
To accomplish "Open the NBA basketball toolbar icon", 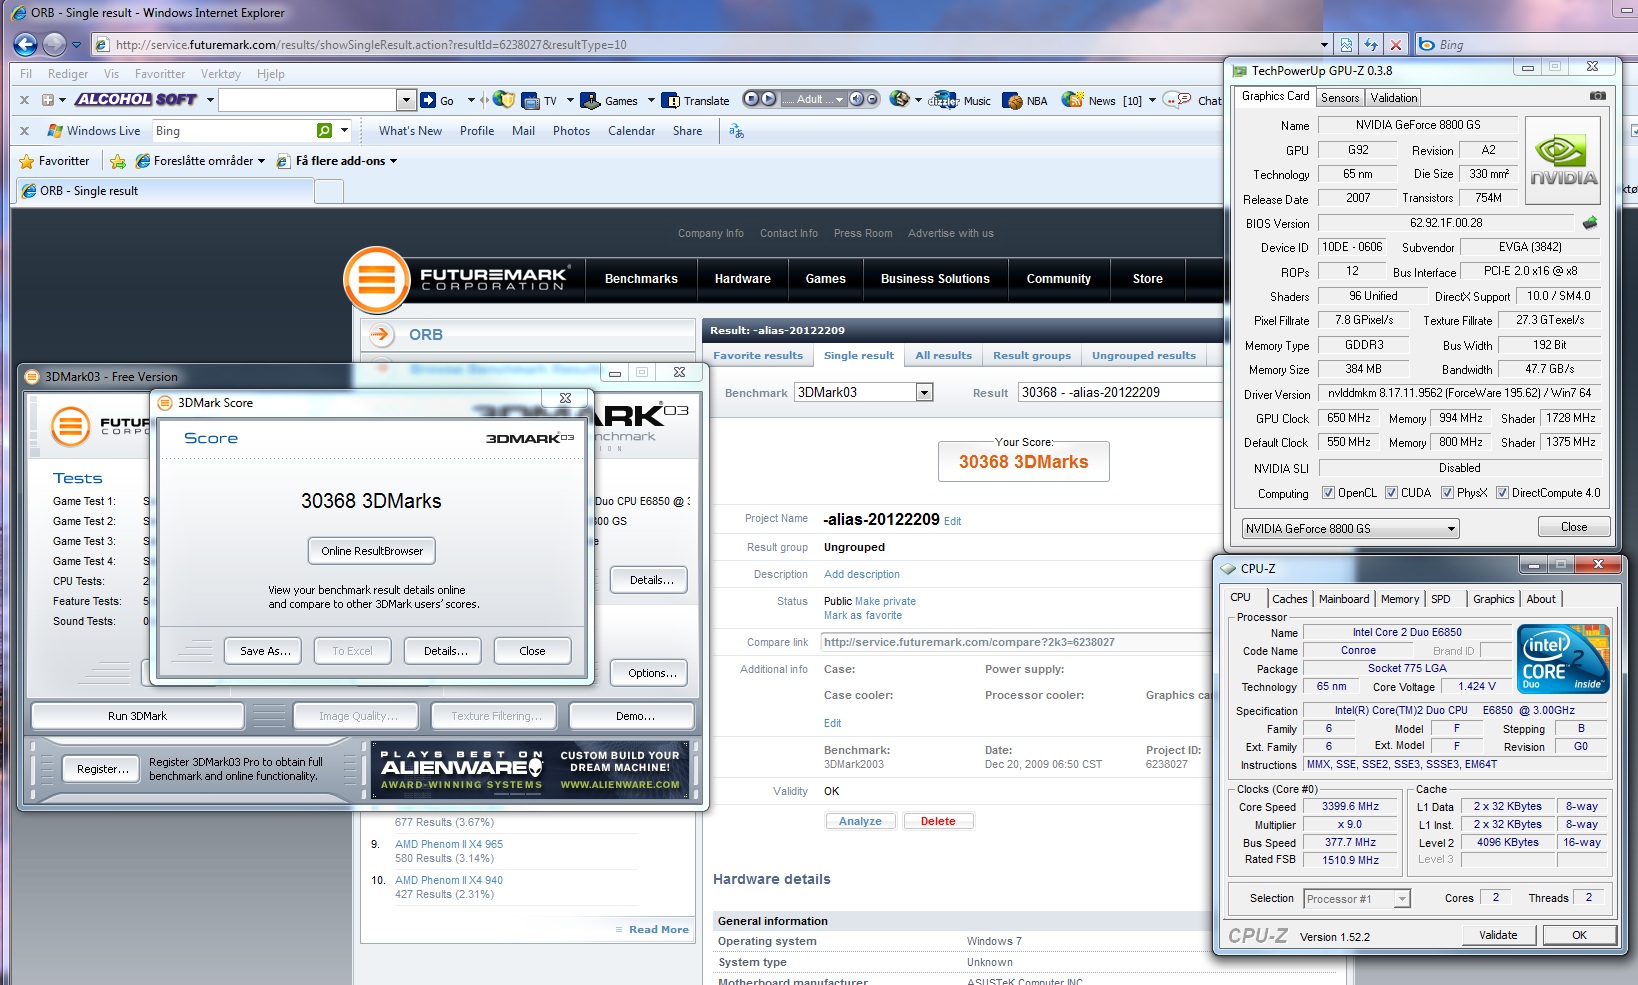I will (x=1012, y=100).
